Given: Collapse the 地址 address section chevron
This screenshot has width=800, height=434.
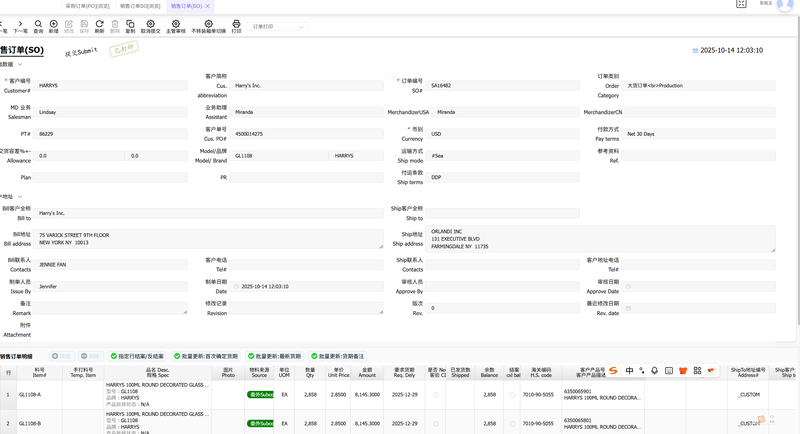Looking at the screenshot, I should click(19, 197).
